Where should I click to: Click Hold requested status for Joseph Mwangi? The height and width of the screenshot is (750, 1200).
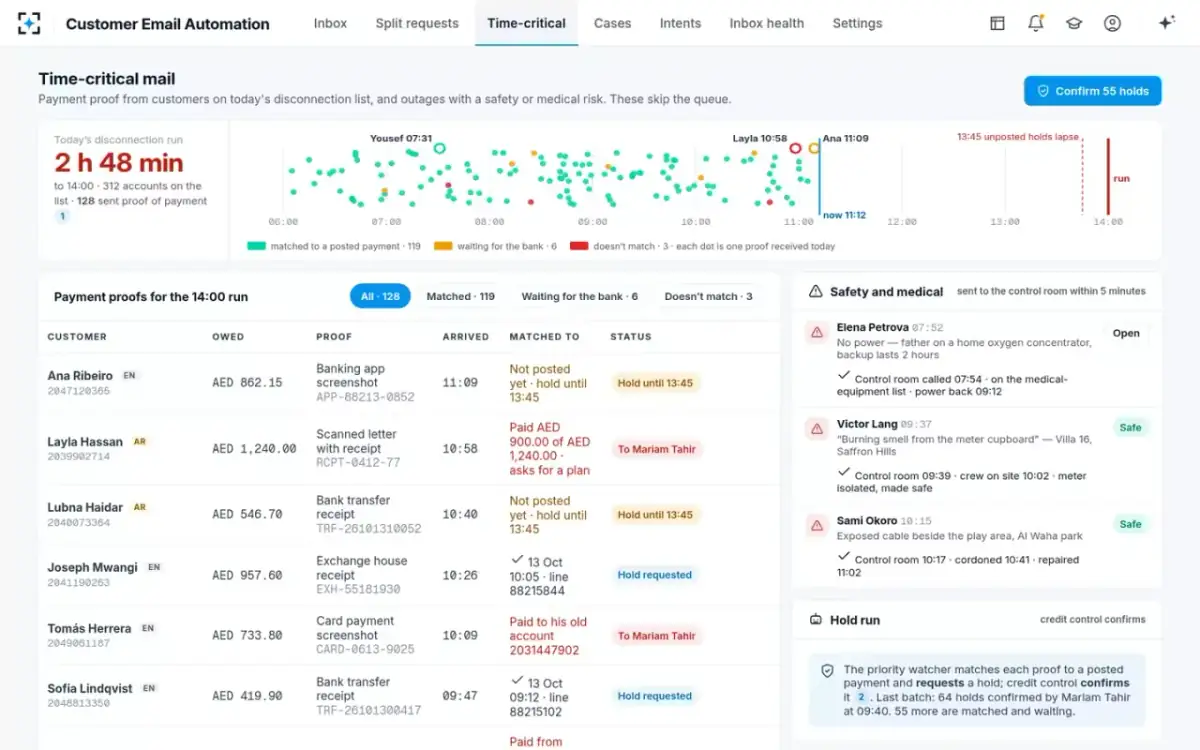coord(654,575)
